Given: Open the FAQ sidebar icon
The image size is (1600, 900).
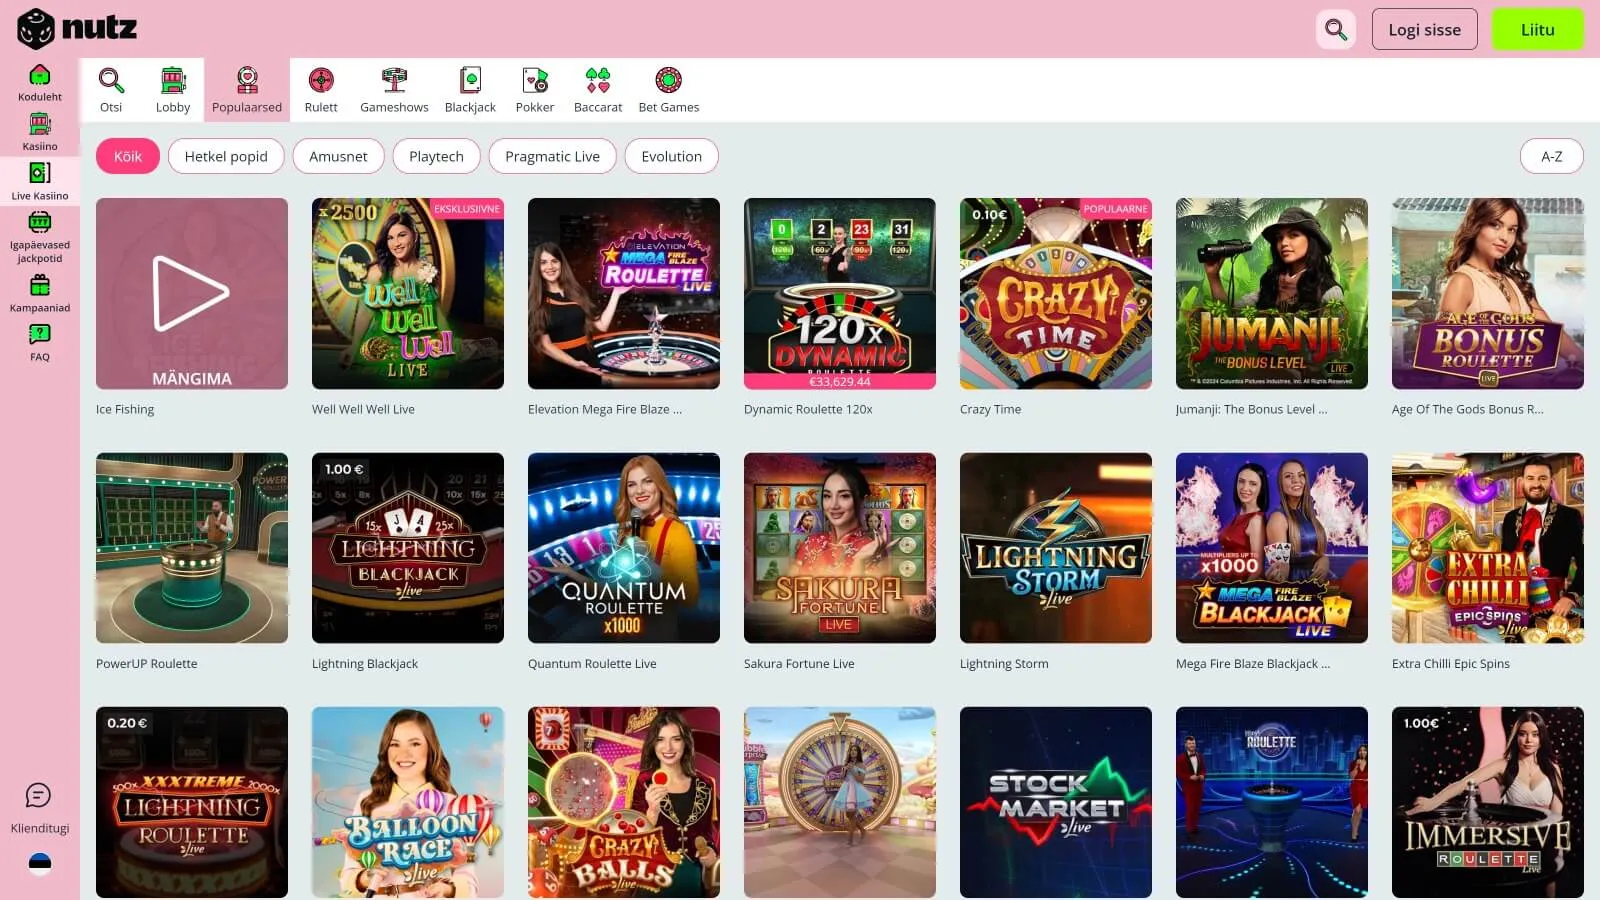Looking at the screenshot, I should (40, 341).
